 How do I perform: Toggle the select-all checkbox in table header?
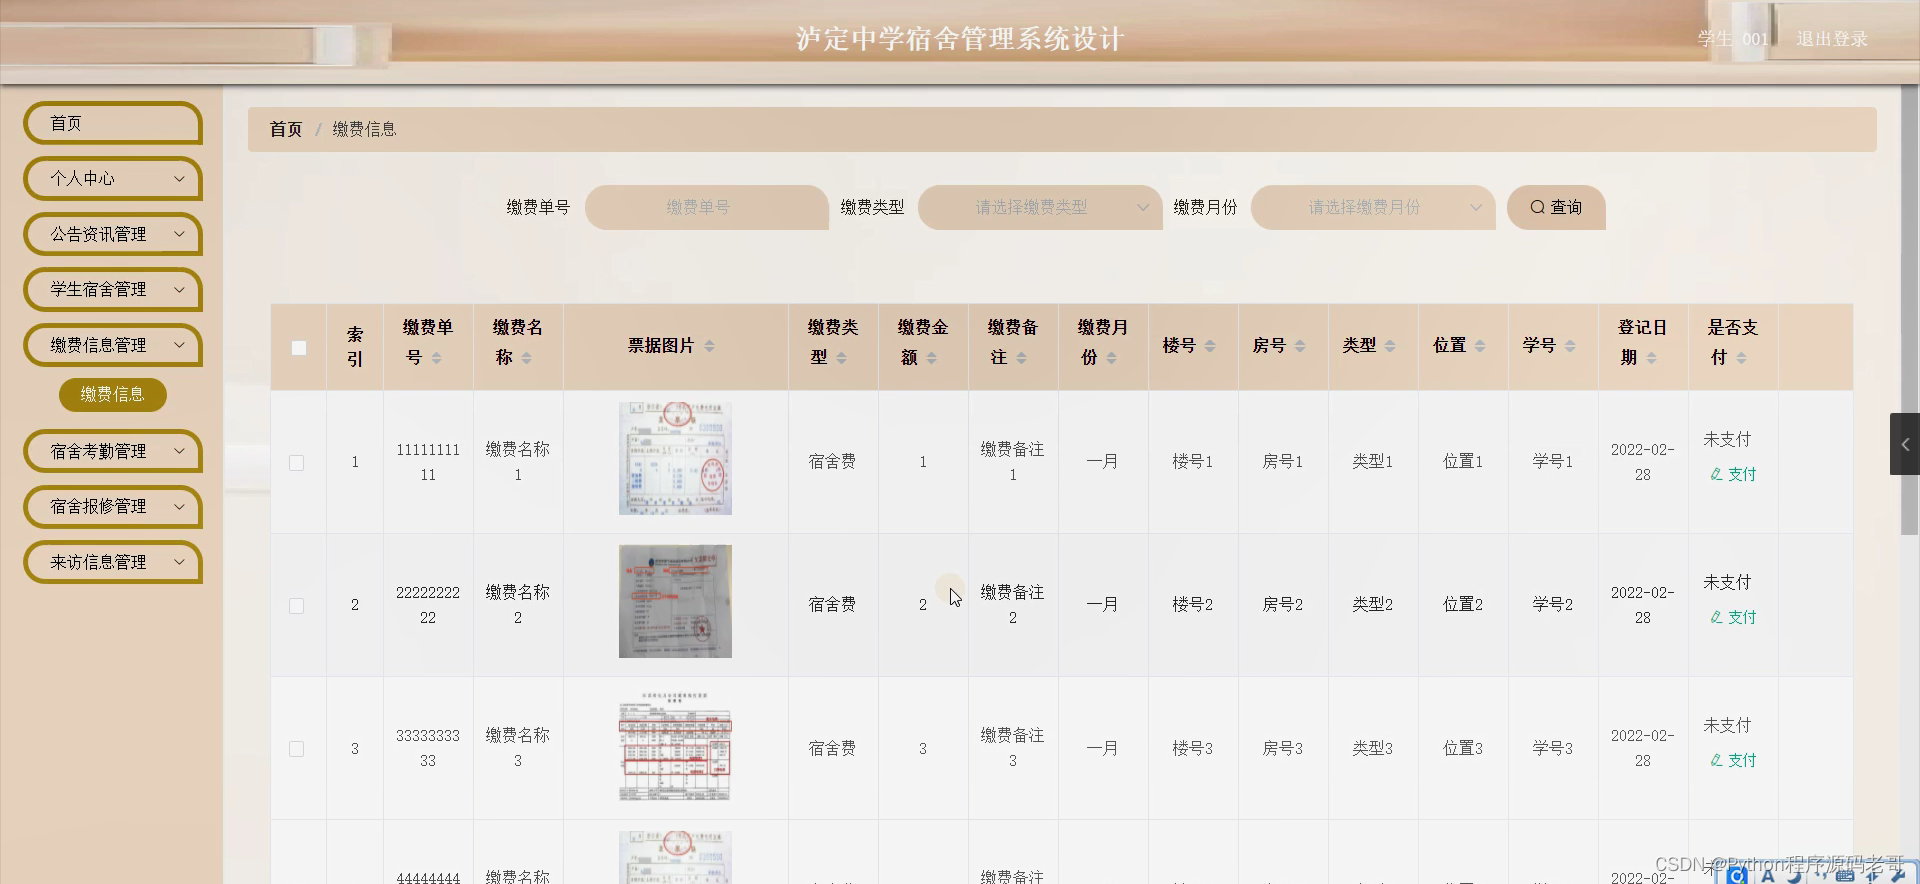coord(299,348)
